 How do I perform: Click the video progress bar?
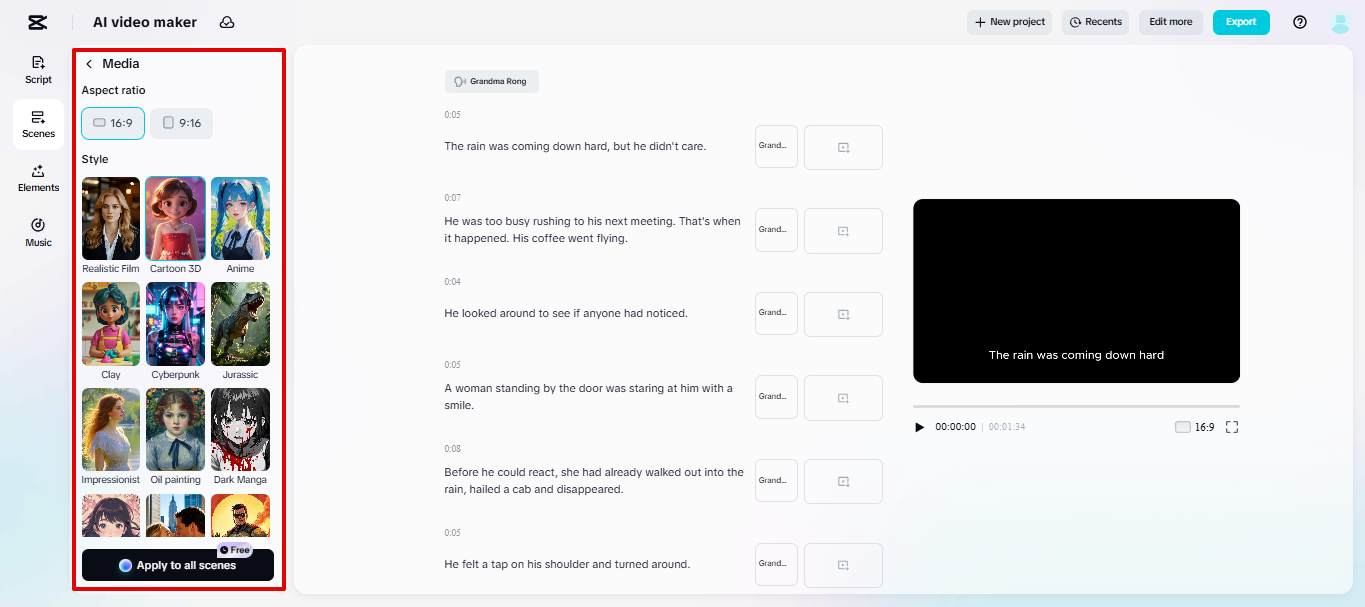point(1076,406)
